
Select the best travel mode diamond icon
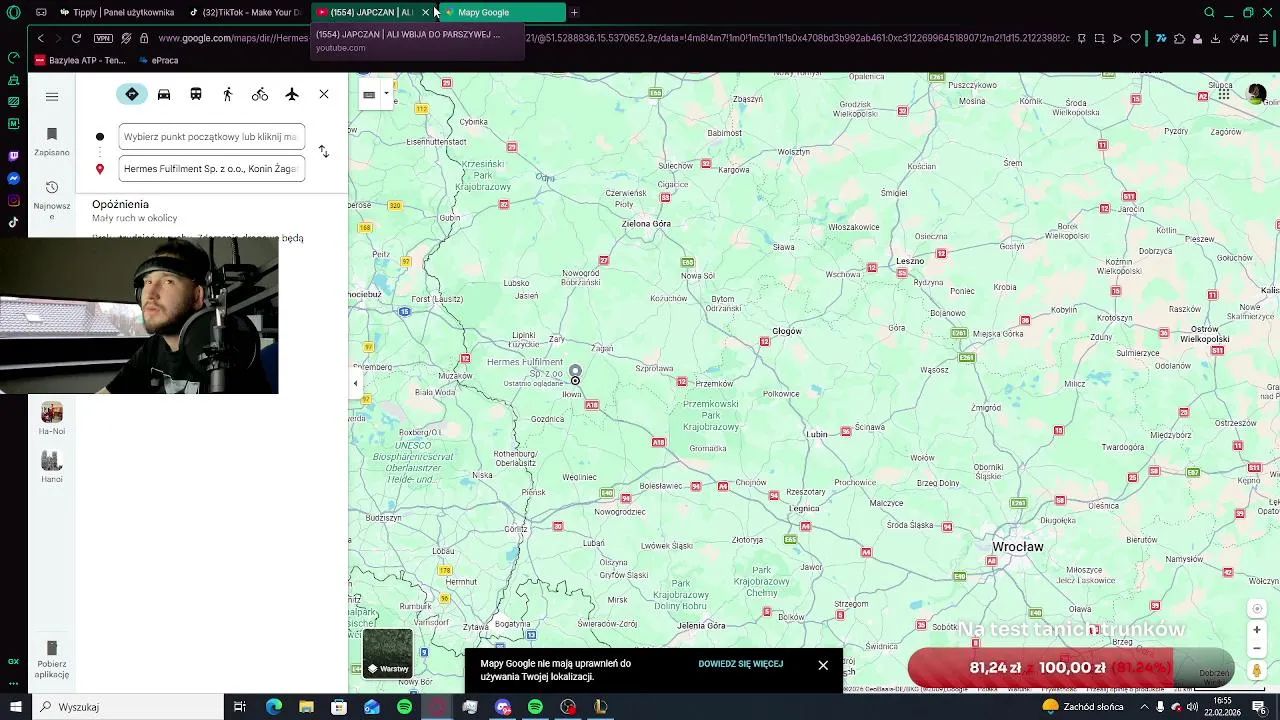132,94
